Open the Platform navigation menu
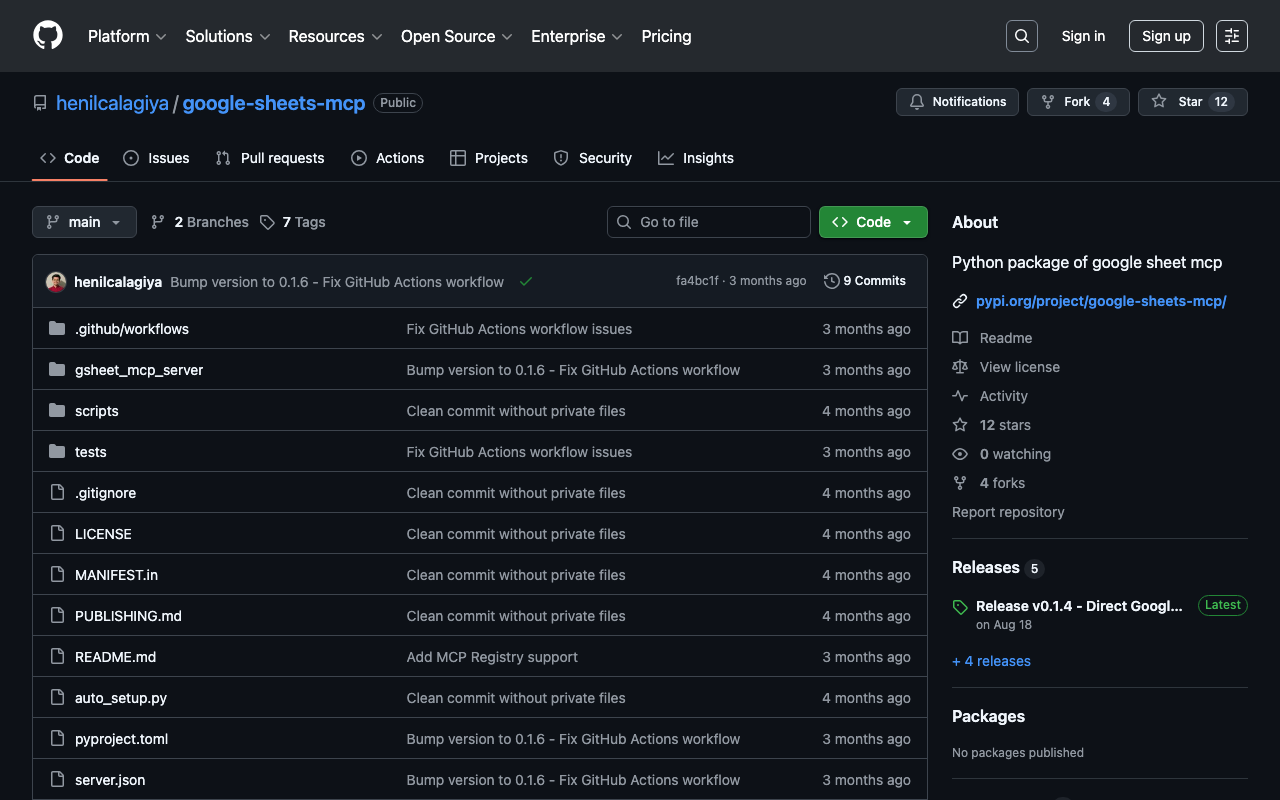The height and width of the screenshot is (800, 1280). pos(127,36)
